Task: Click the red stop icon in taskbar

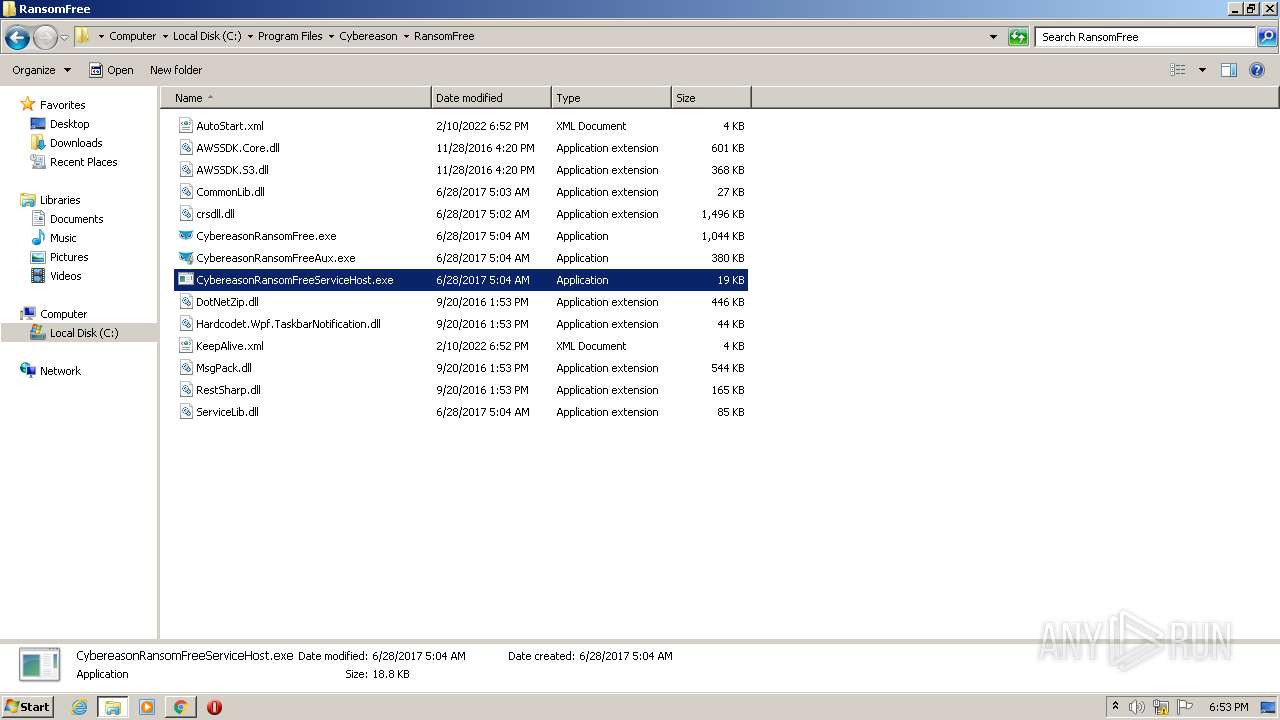Action: click(214, 707)
